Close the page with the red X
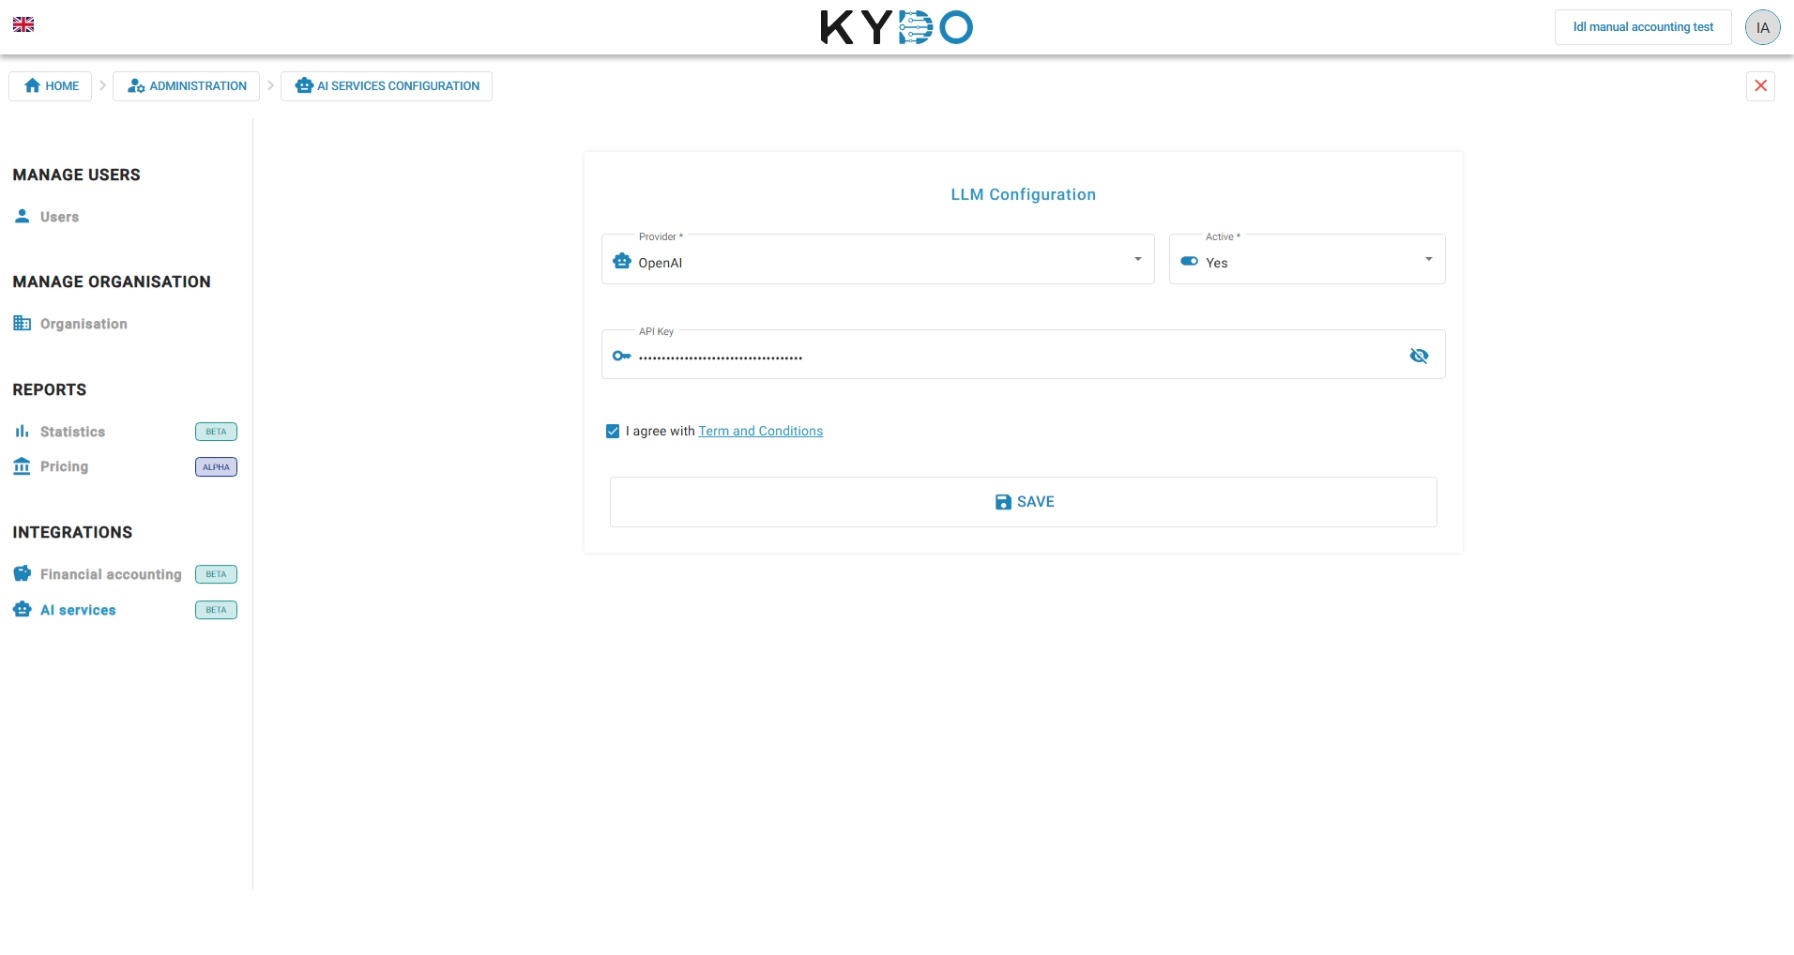 pyautogui.click(x=1760, y=86)
